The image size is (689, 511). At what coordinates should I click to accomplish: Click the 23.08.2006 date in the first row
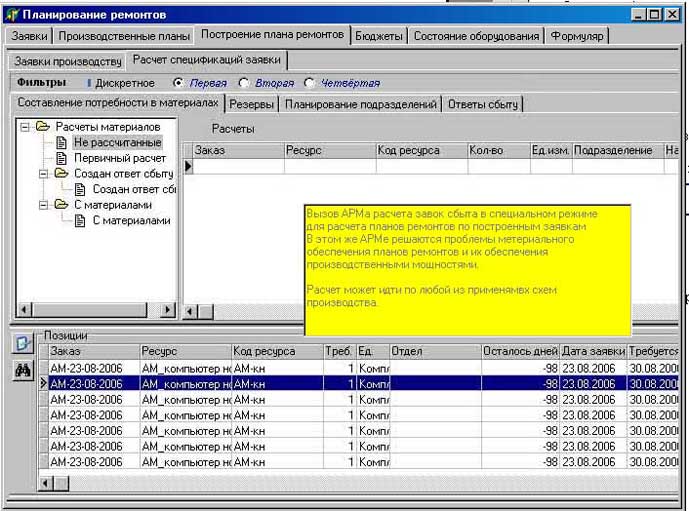(x=593, y=368)
